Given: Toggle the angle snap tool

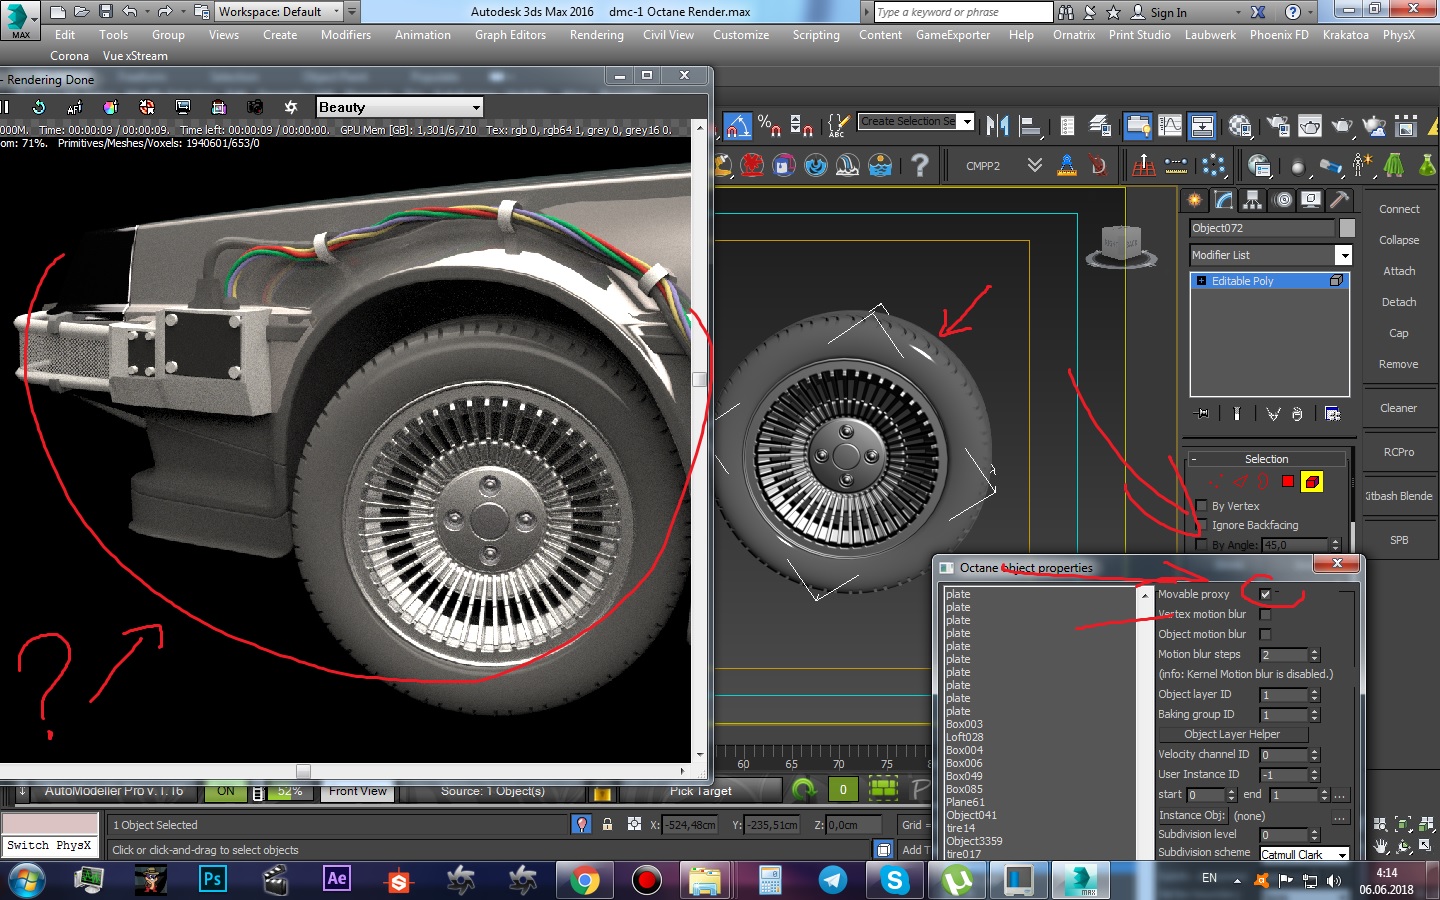Looking at the screenshot, I should coord(737,125).
